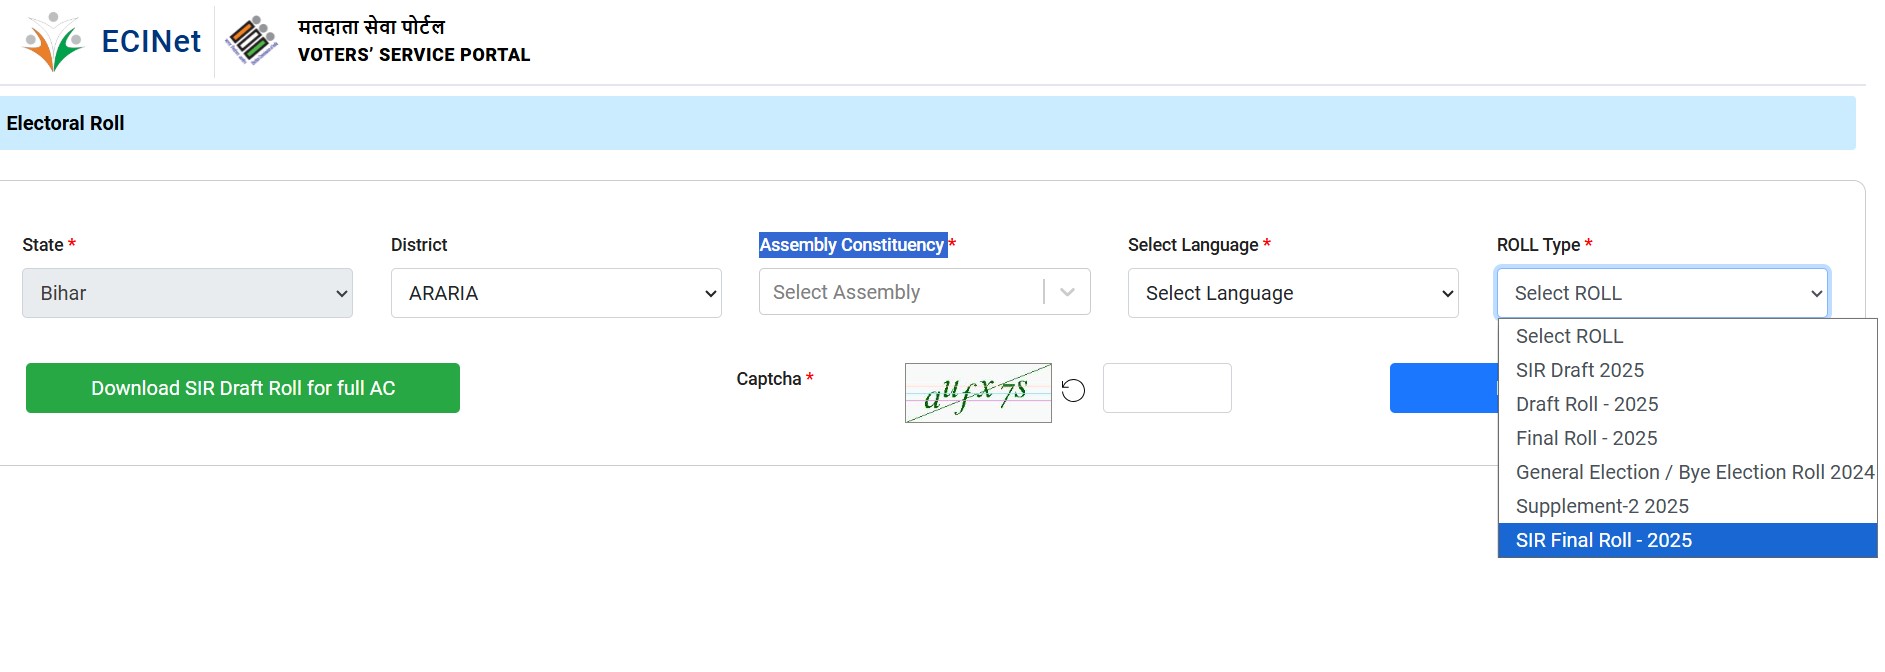
Task: Click the ECINet title text
Action: (x=151, y=41)
